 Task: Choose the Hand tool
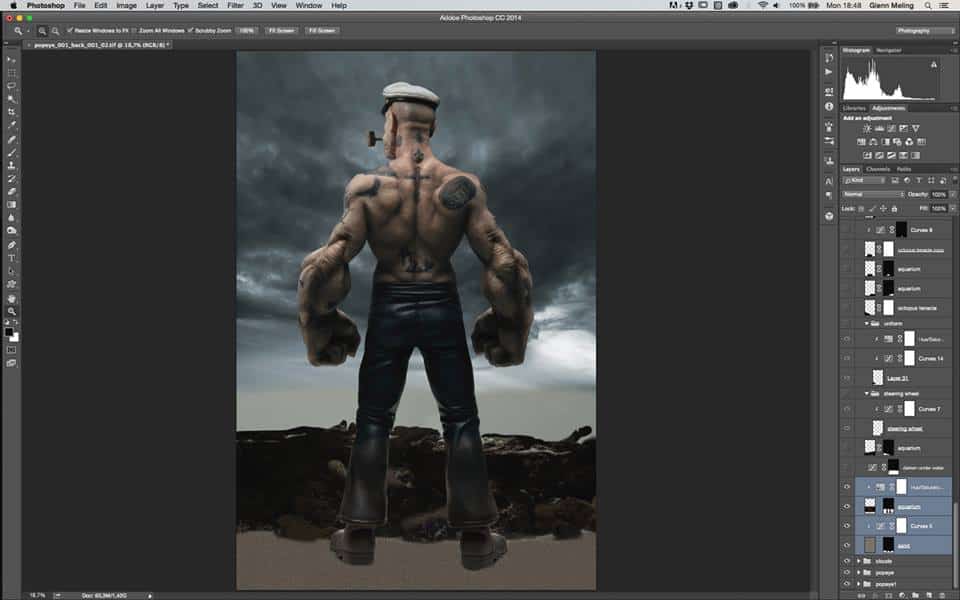[x=12, y=298]
